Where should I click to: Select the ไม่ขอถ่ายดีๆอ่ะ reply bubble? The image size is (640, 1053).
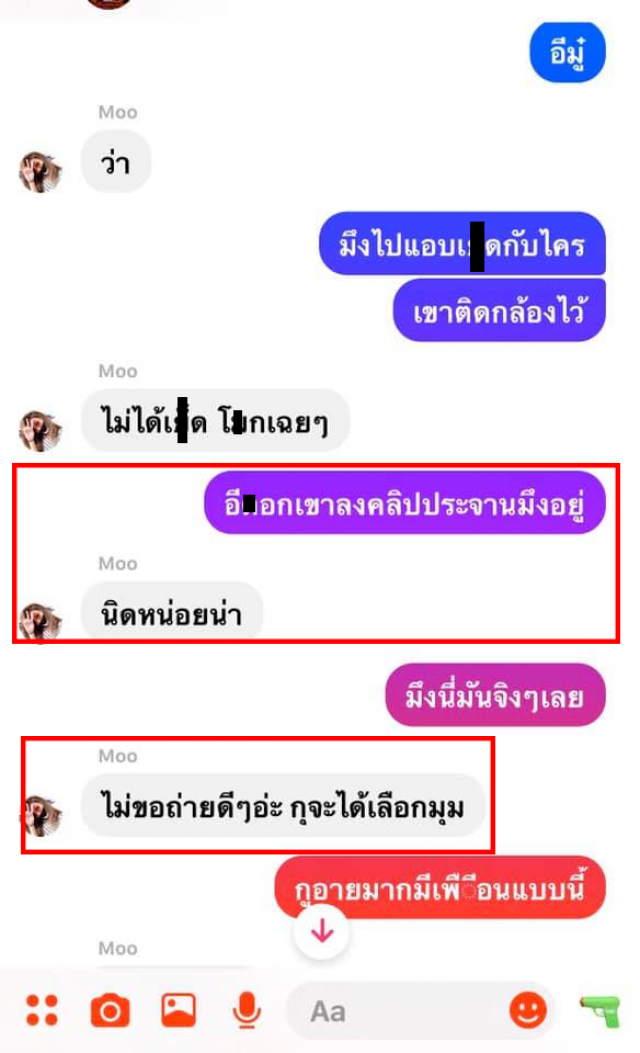coord(283,805)
